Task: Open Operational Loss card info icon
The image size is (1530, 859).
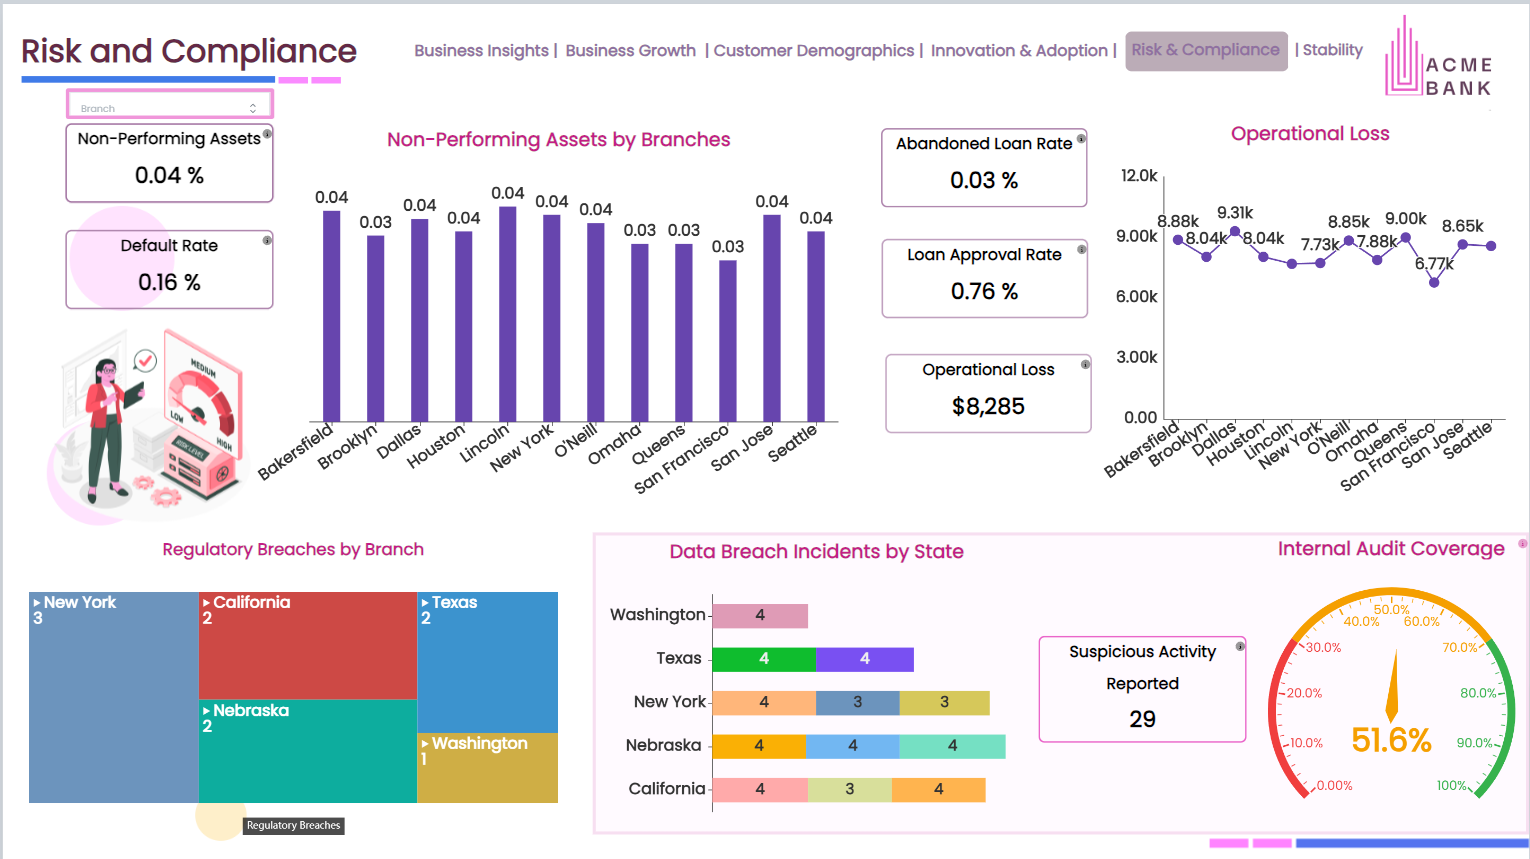Action: pos(1085,364)
